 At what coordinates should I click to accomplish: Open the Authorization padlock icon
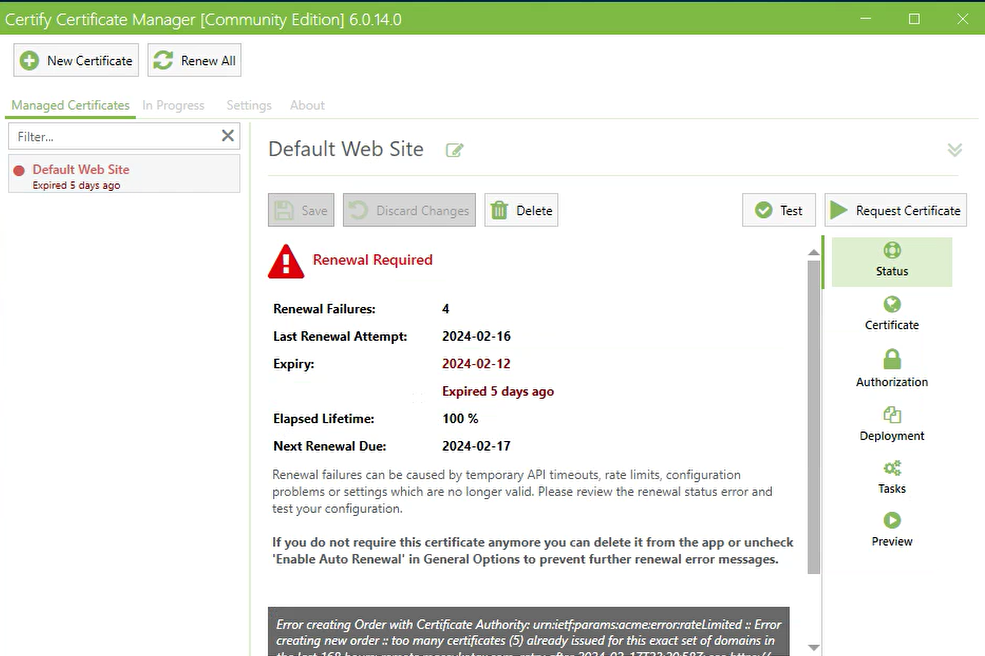tap(891, 360)
